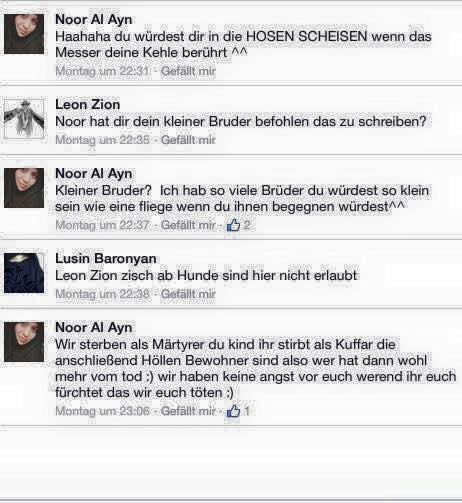
Task: Open the Lusin Baronyan profile name link
Action: [x=106, y=259]
